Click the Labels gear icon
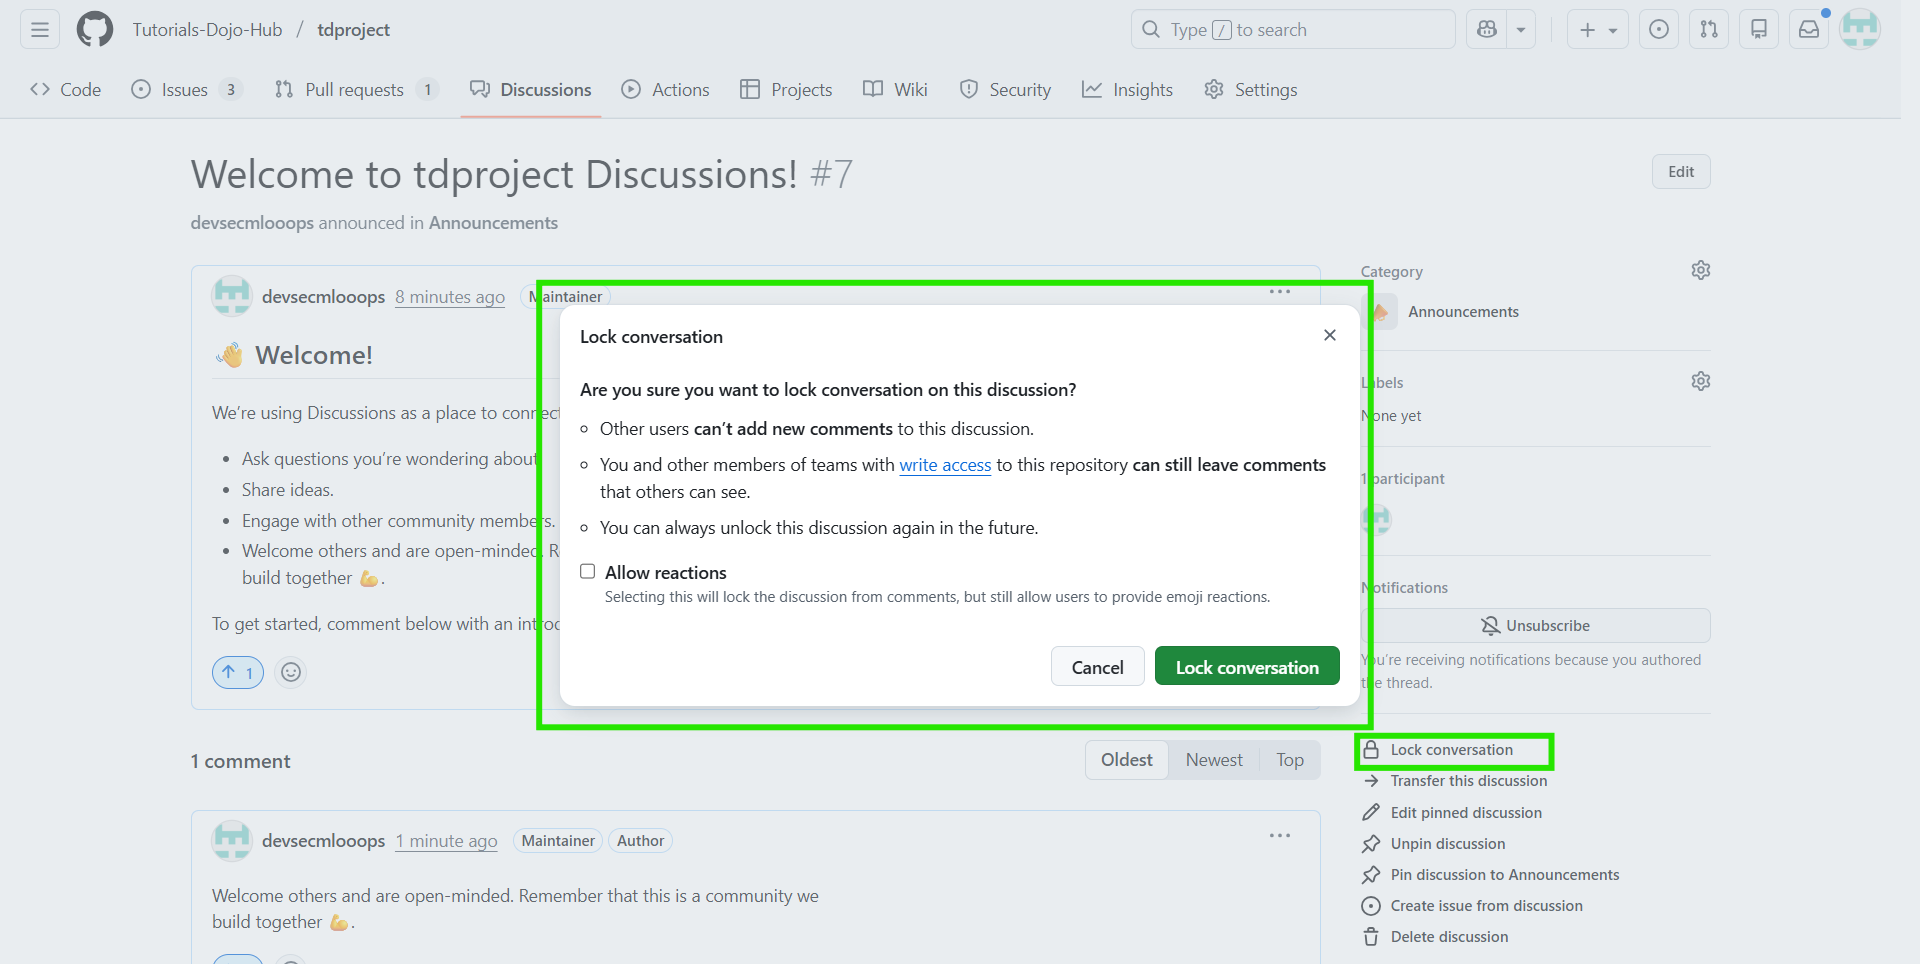Screen dimensions: 1920x964 (1700, 381)
